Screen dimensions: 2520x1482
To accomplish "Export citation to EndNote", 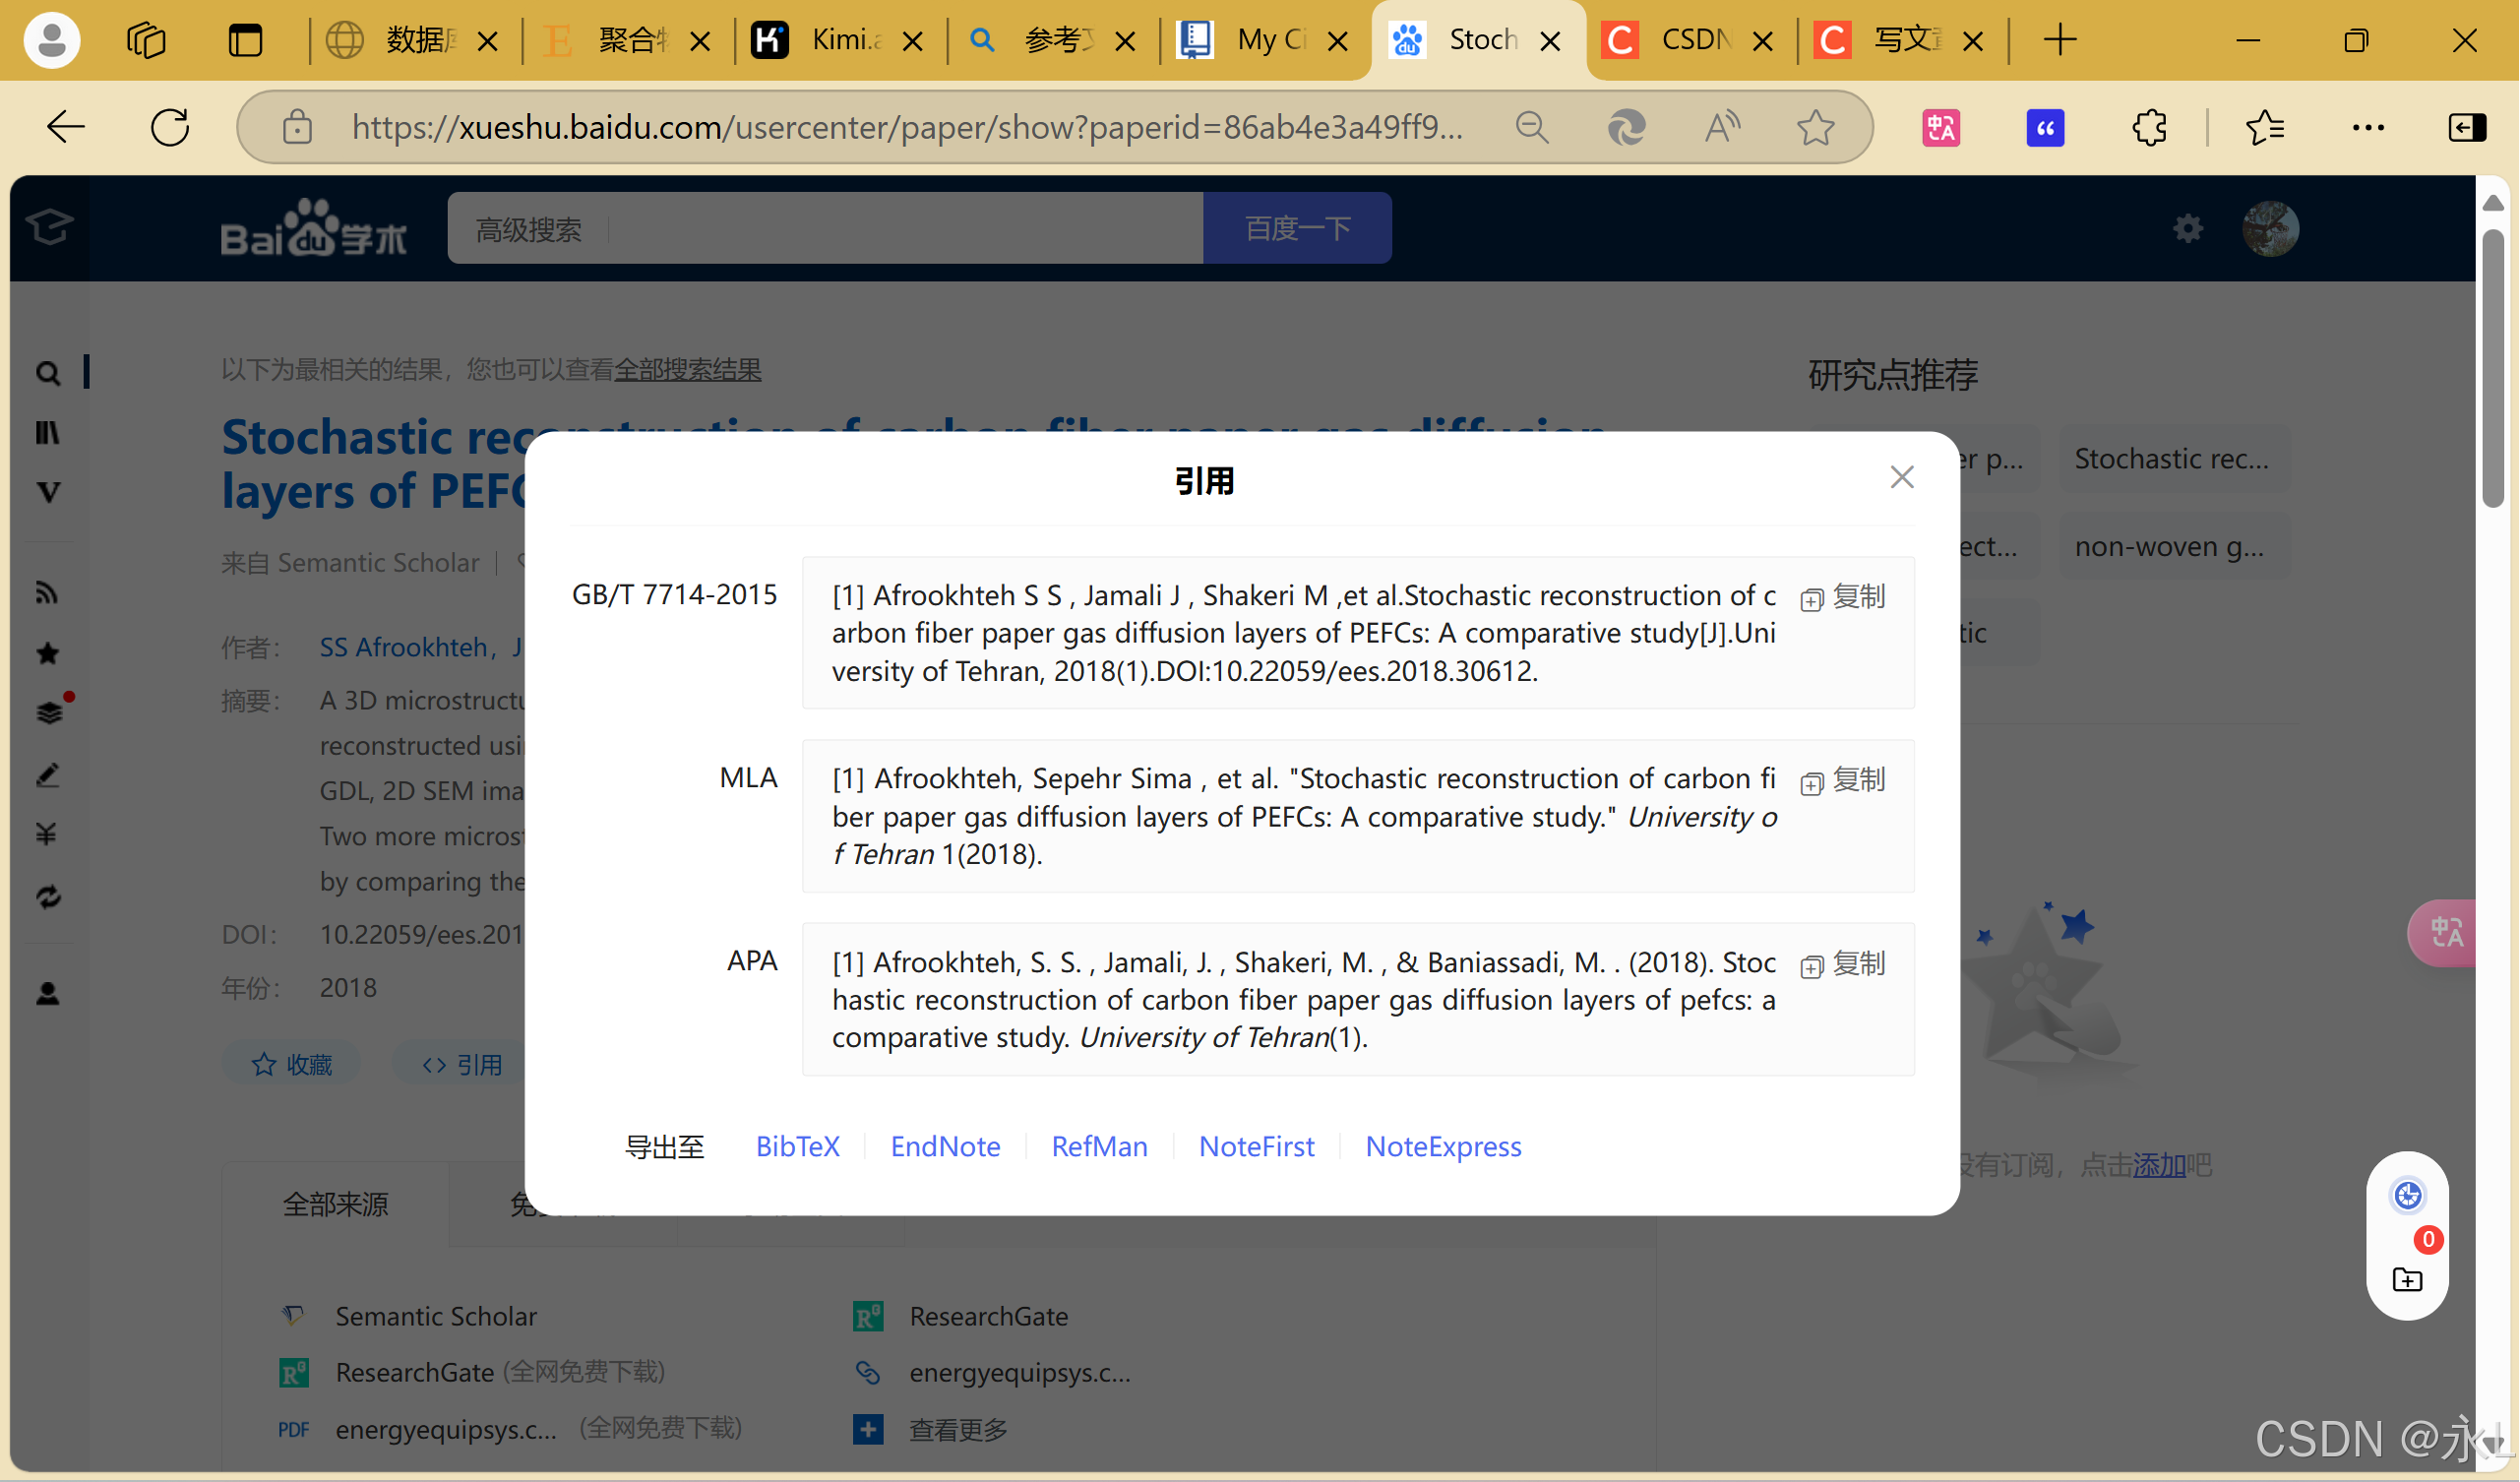I will 945,1146.
